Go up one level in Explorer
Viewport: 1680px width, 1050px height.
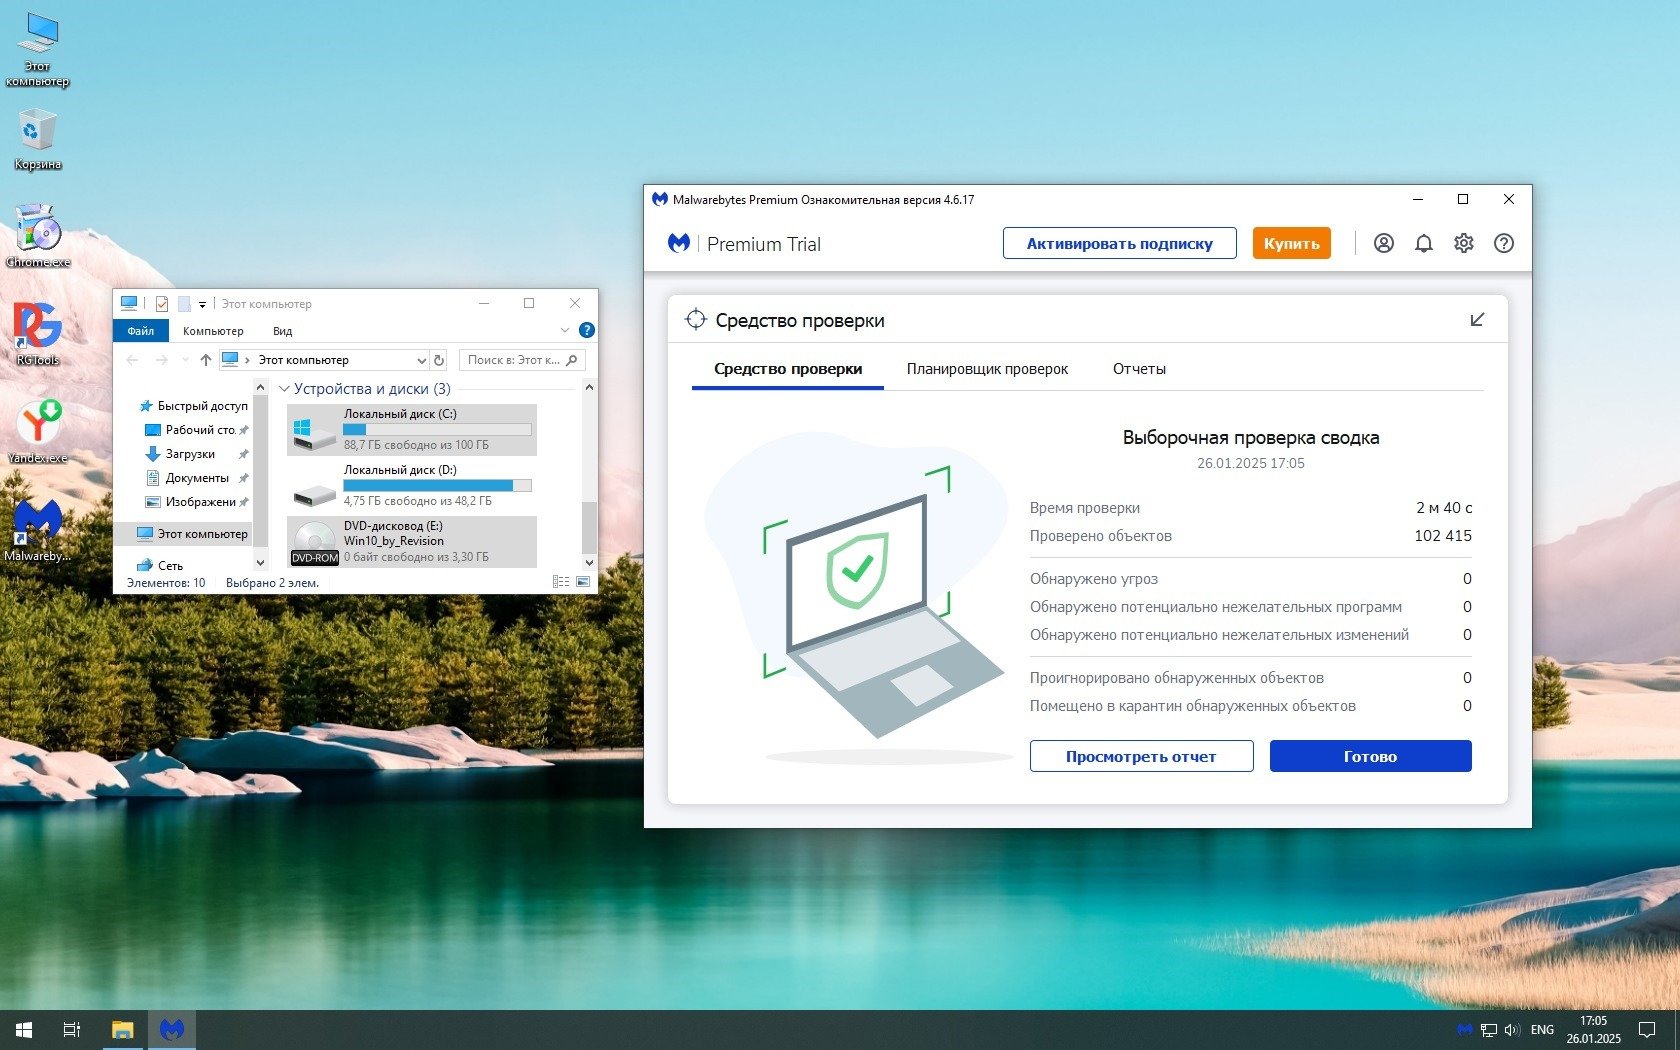(206, 360)
